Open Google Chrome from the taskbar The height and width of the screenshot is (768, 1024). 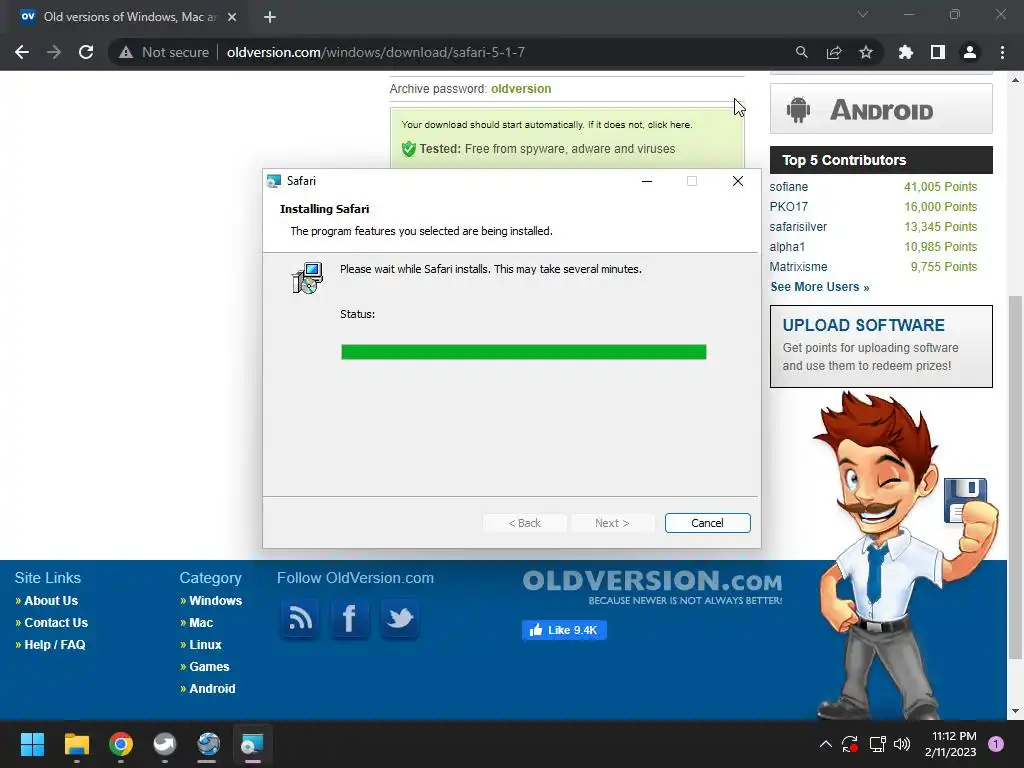pos(121,744)
